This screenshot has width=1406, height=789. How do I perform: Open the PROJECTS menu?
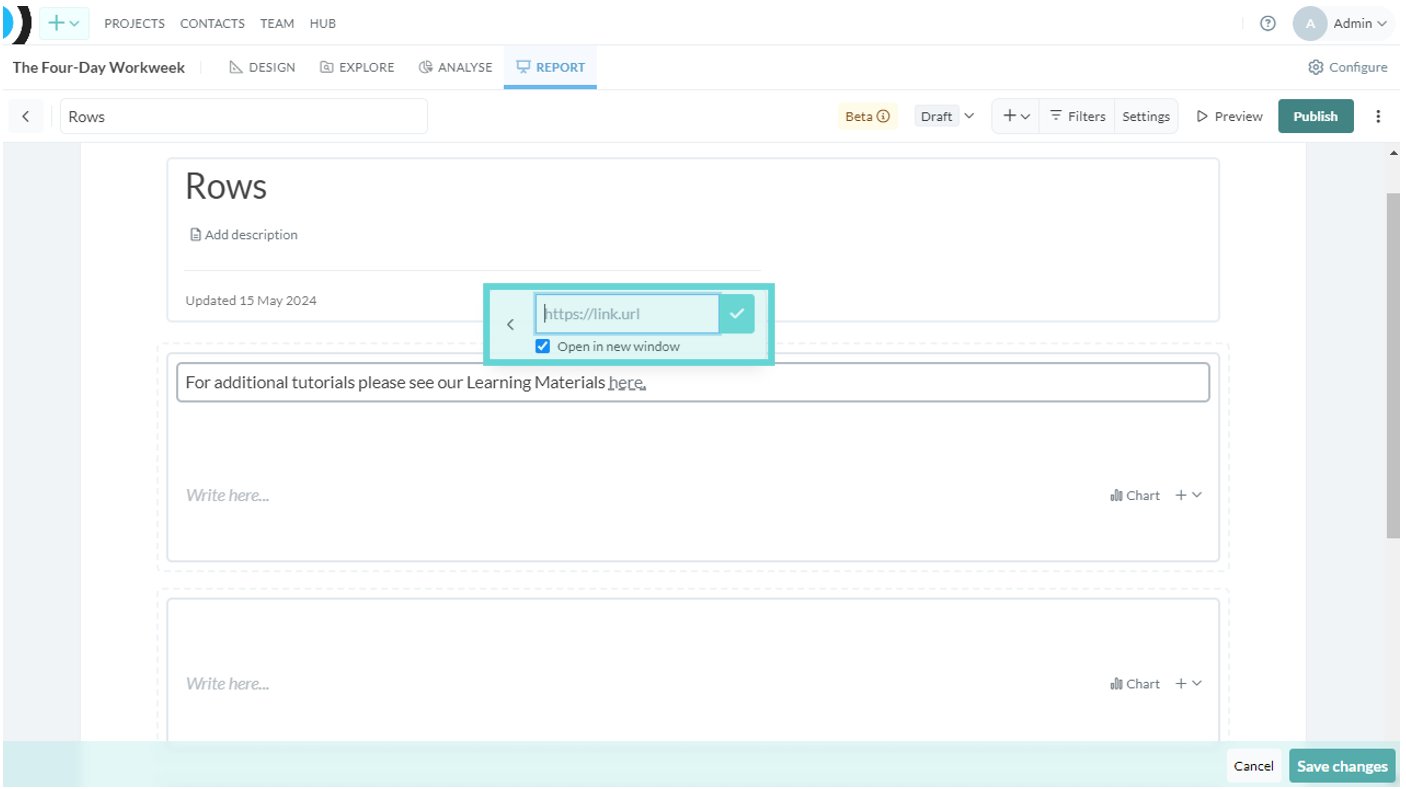[134, 23]
